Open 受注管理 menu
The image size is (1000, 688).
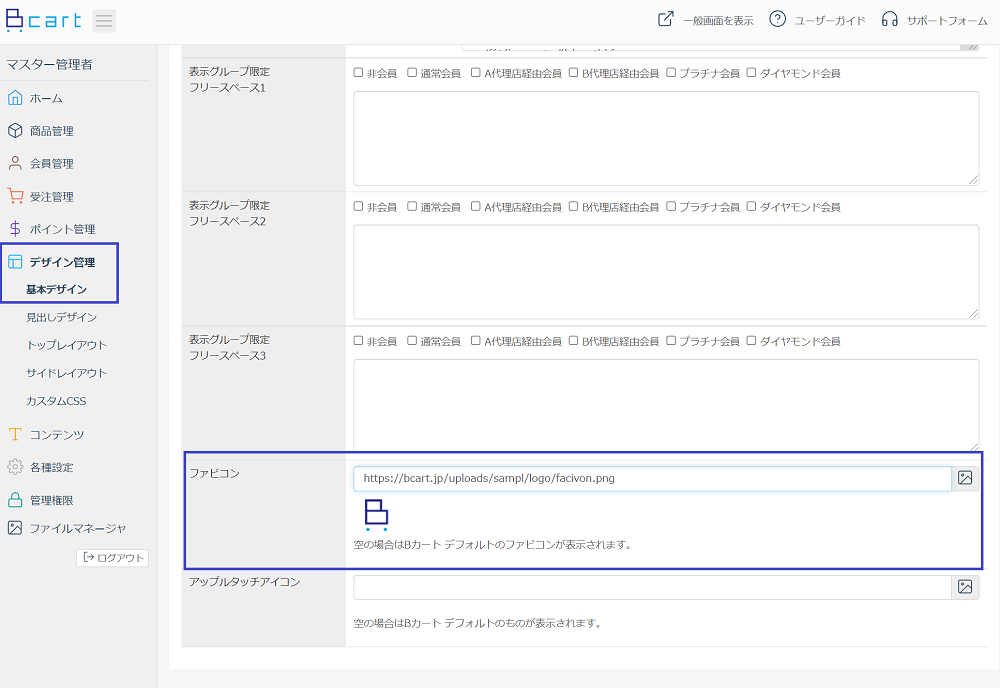[52, 196]
